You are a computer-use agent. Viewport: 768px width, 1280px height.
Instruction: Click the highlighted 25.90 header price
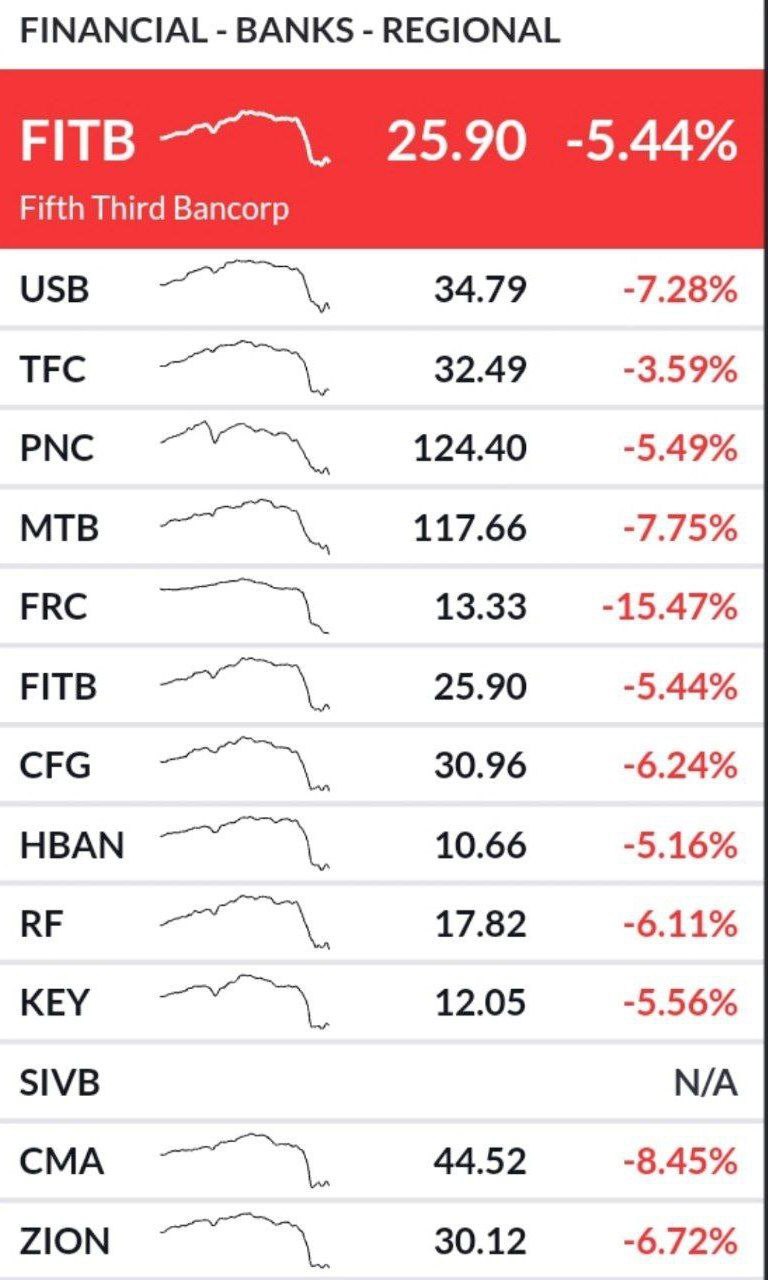[x=456, y=141]
